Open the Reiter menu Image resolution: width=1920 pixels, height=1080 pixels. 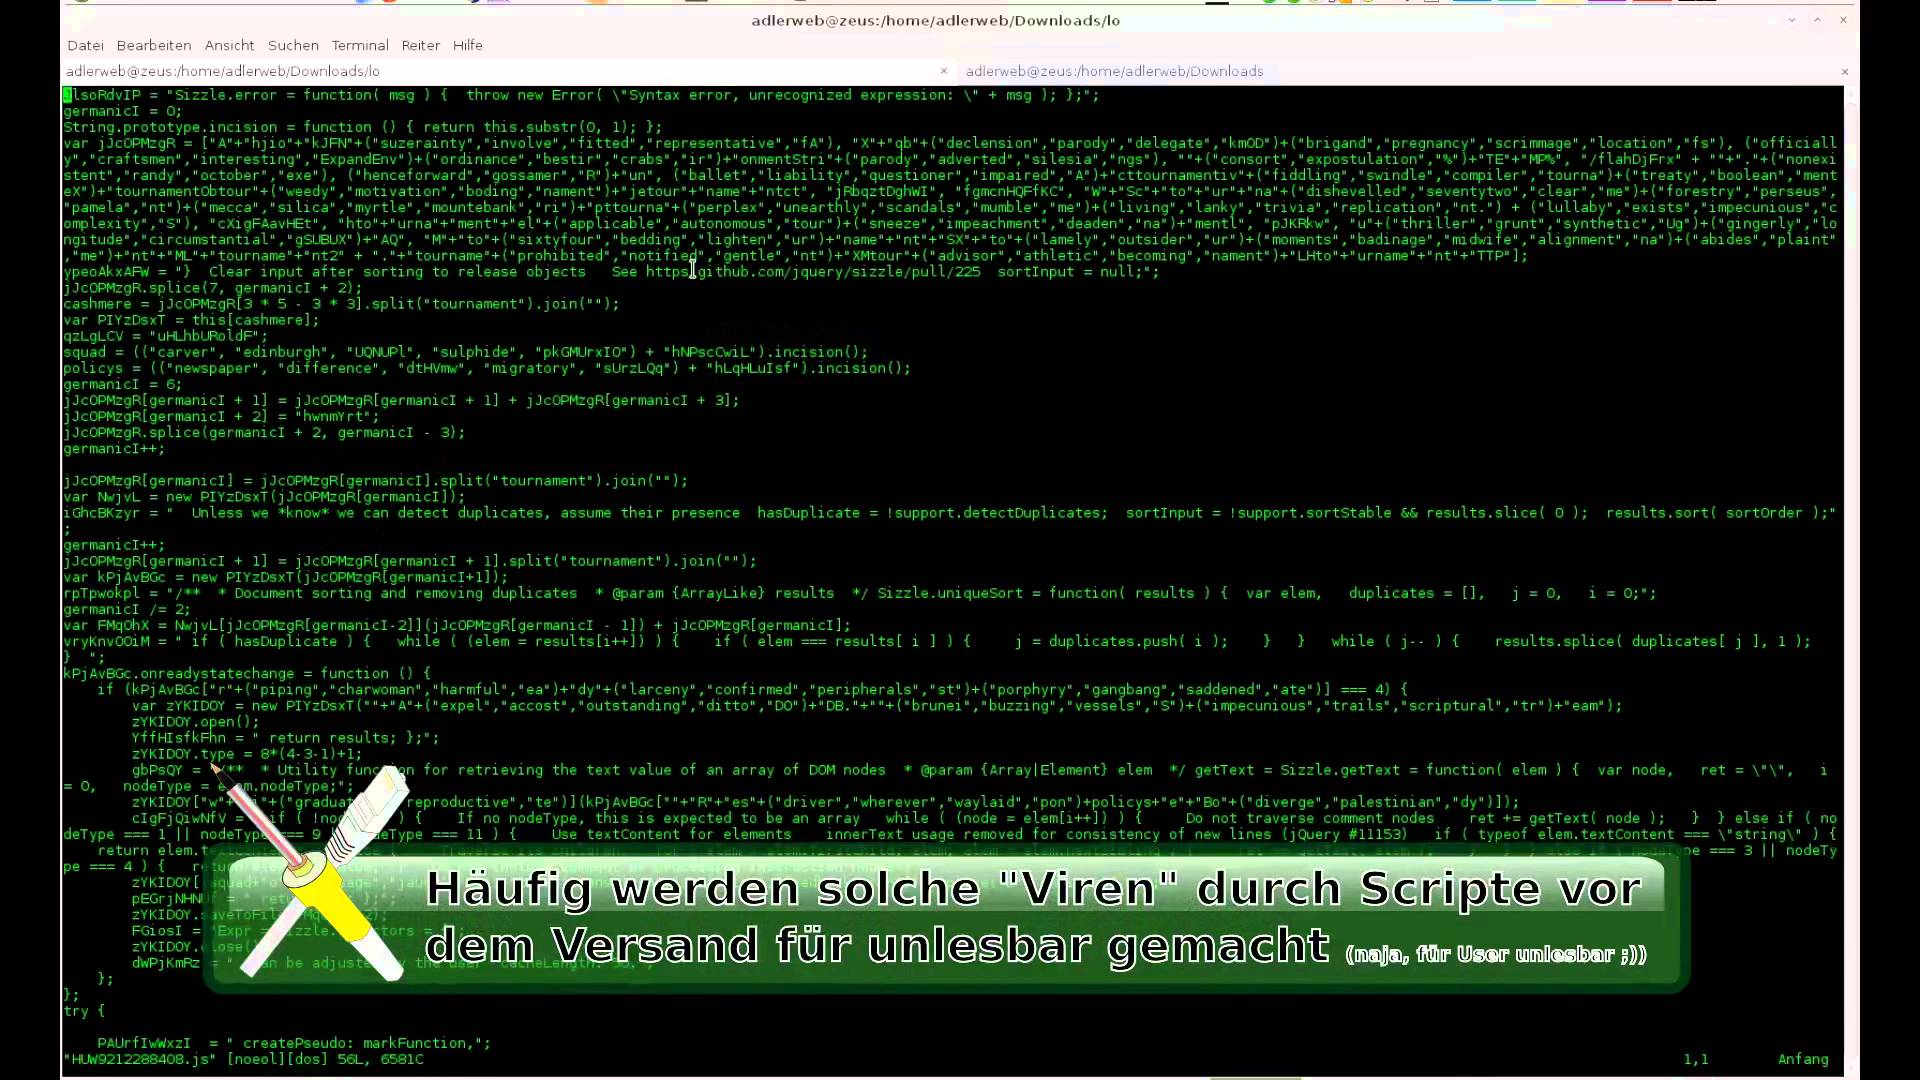pyautogui.click(x=420, y=45)
